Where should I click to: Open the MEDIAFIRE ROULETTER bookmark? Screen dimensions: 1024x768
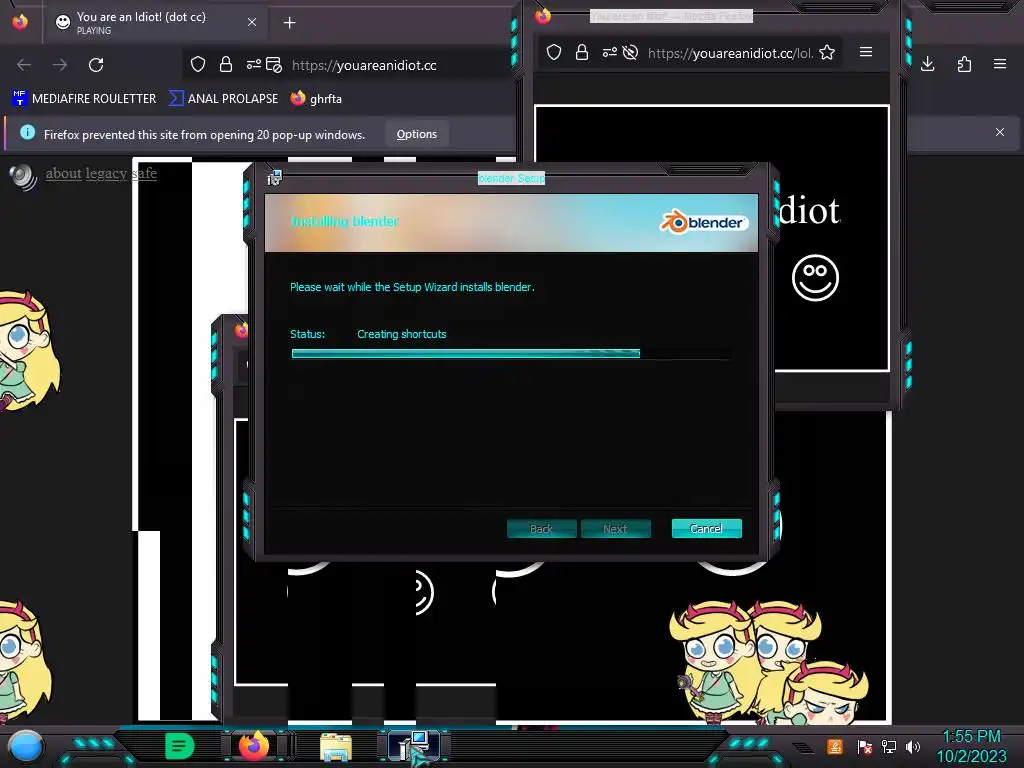click(84, 99)
